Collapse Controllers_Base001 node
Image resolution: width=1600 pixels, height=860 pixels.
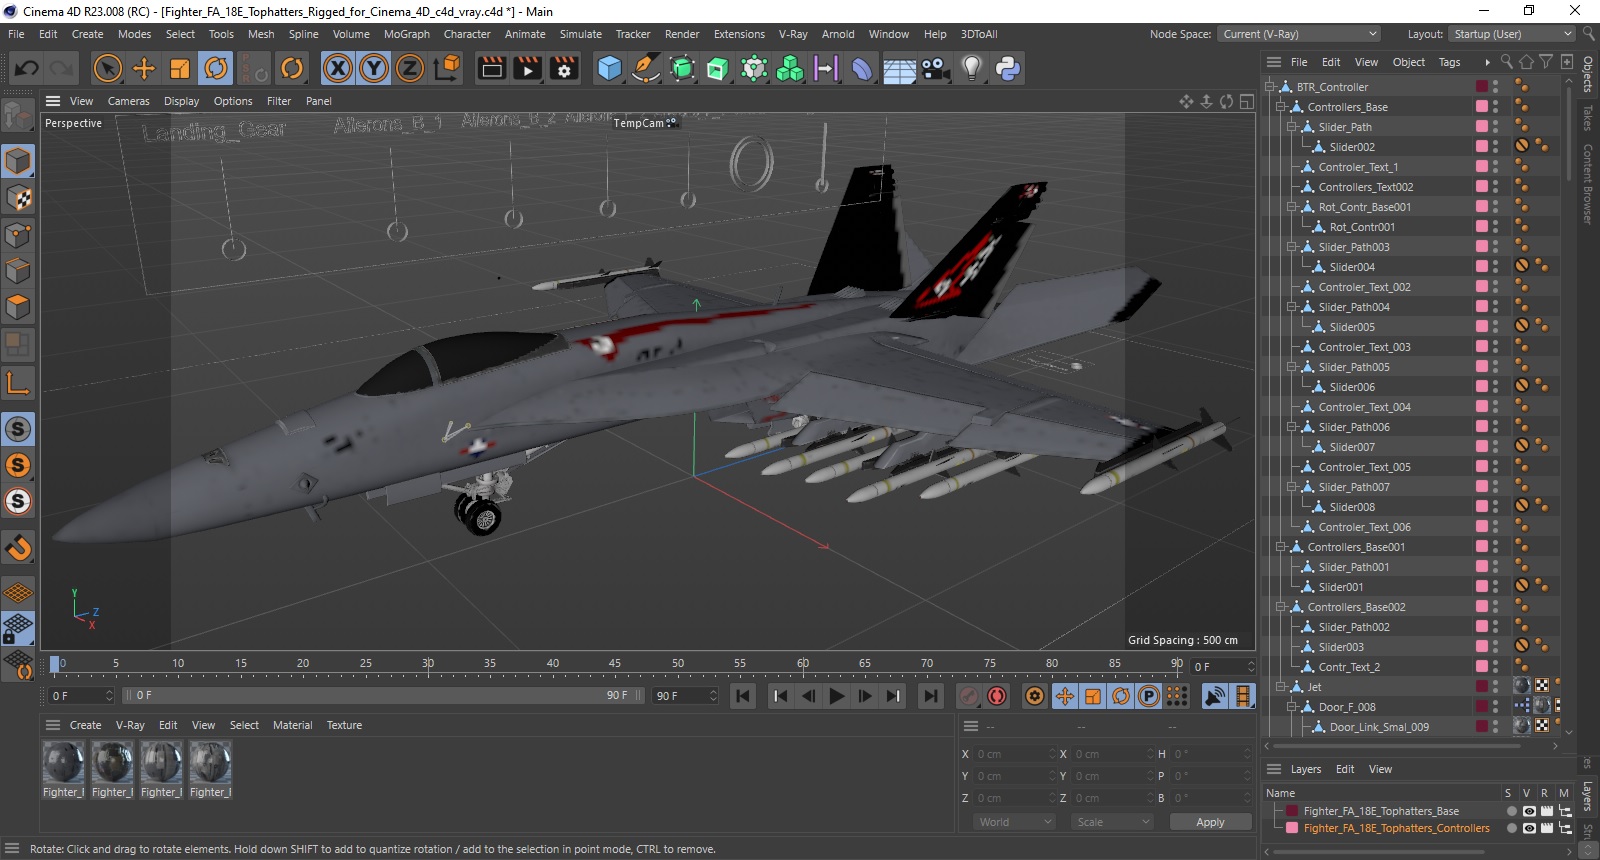point(1281,547)
